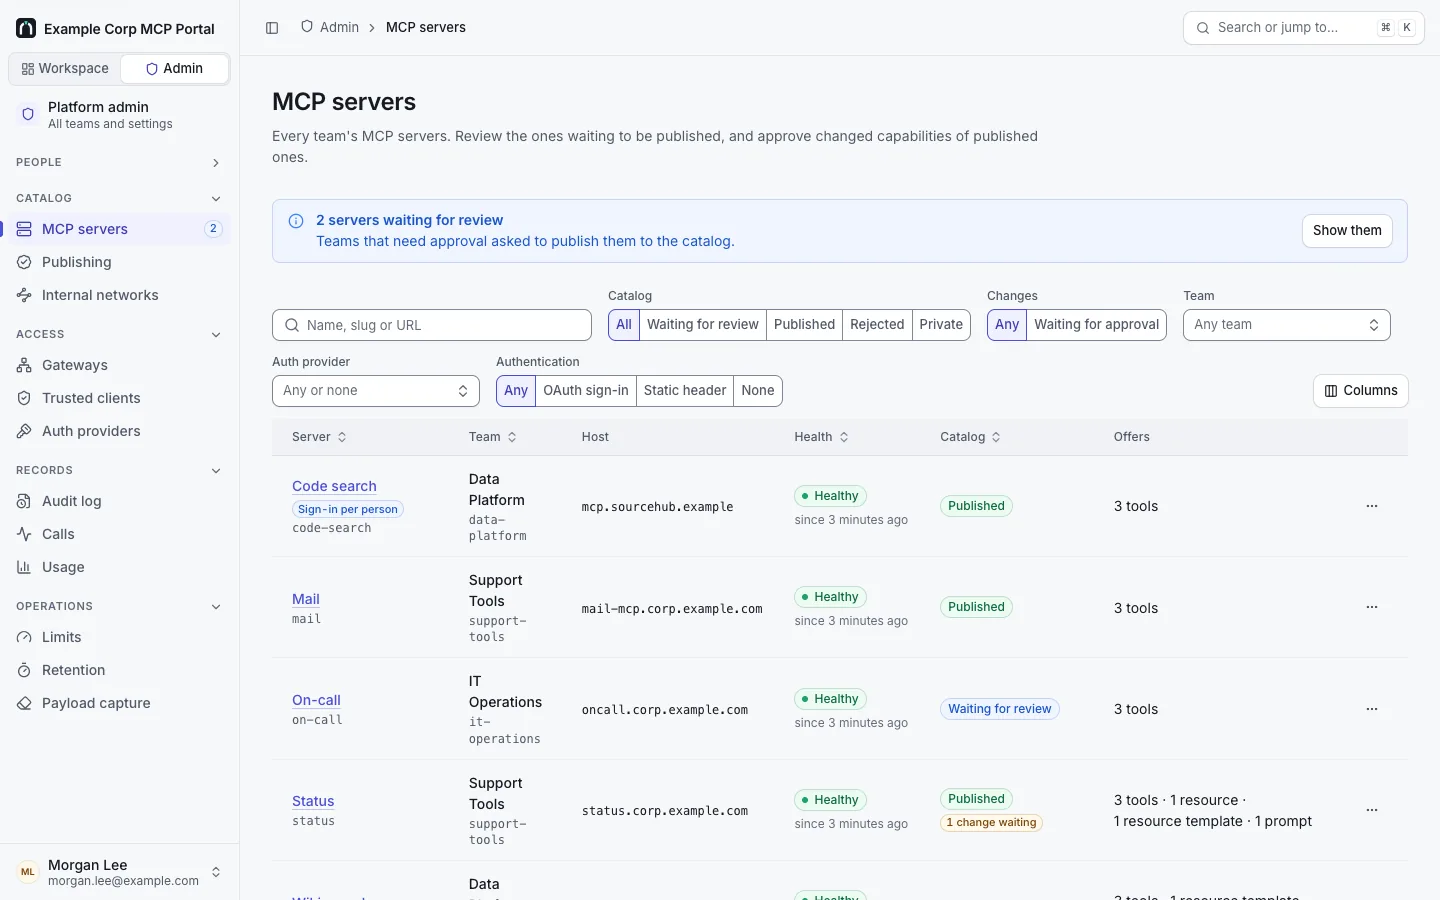The image size is (1440, 900).
Task: Filter catalog by Rejected
Action: point(877,325)
